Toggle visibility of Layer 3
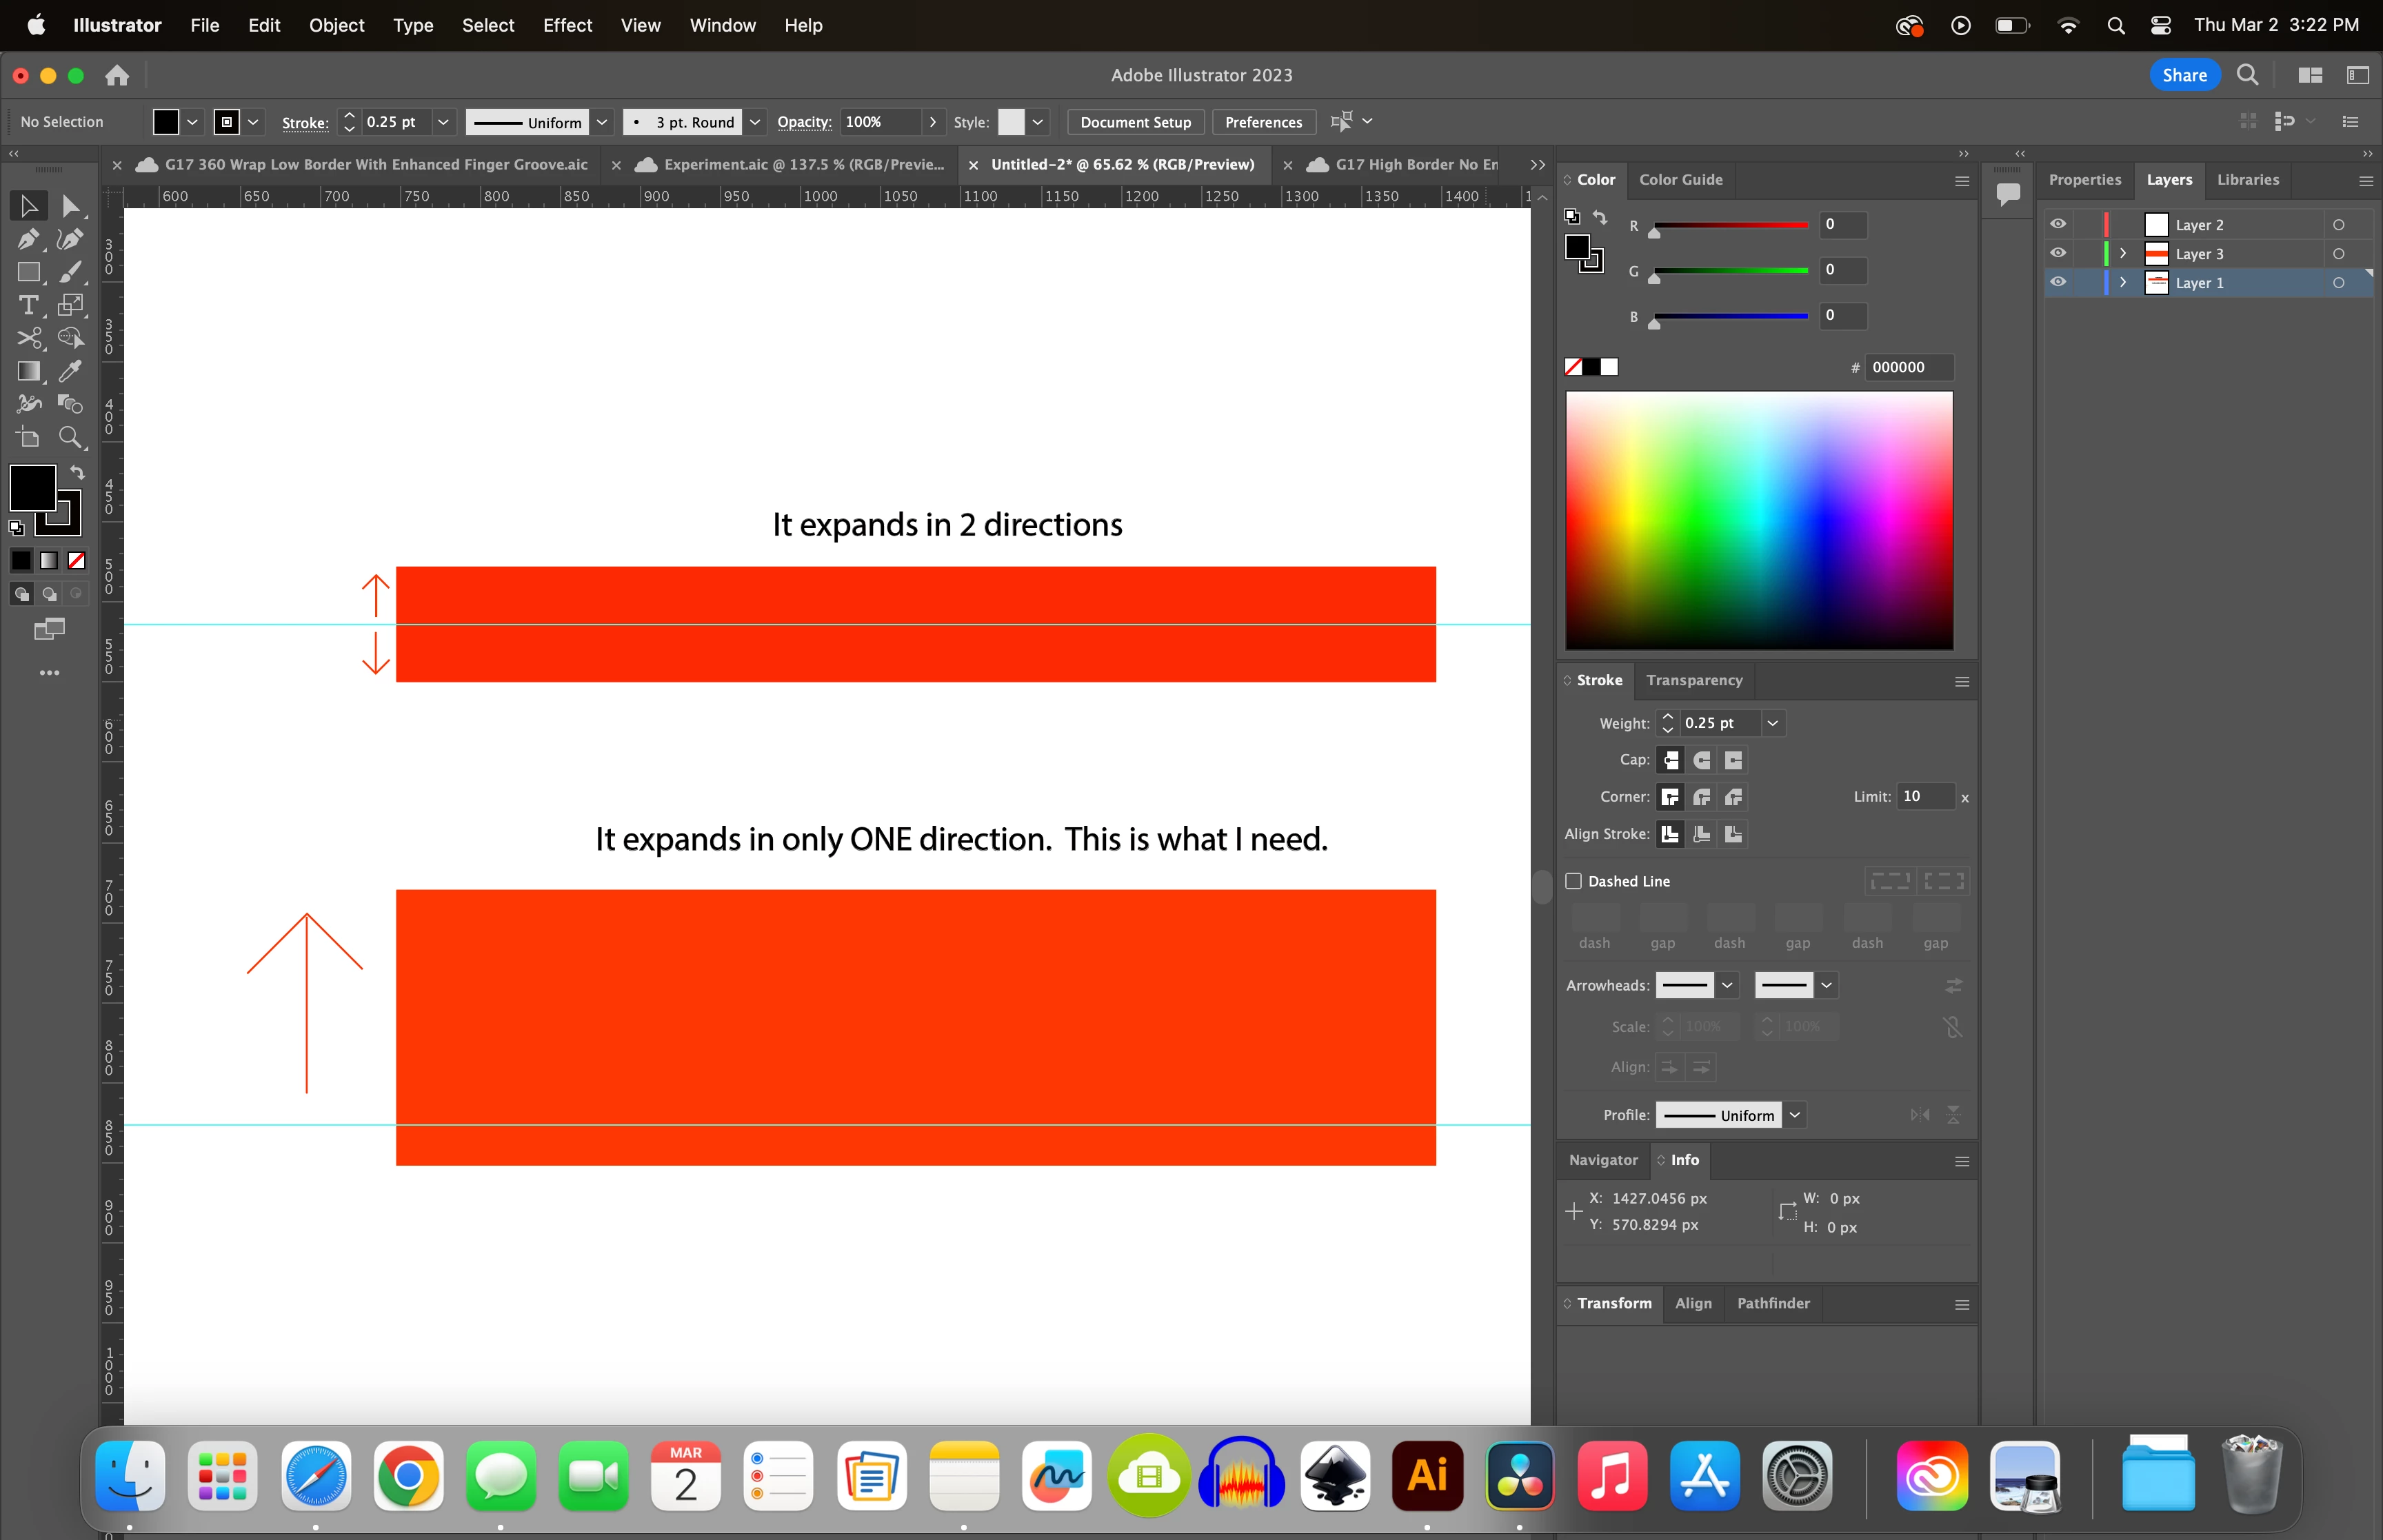Viewport: 2383px width, 1540px height. tap(2058, 253)
